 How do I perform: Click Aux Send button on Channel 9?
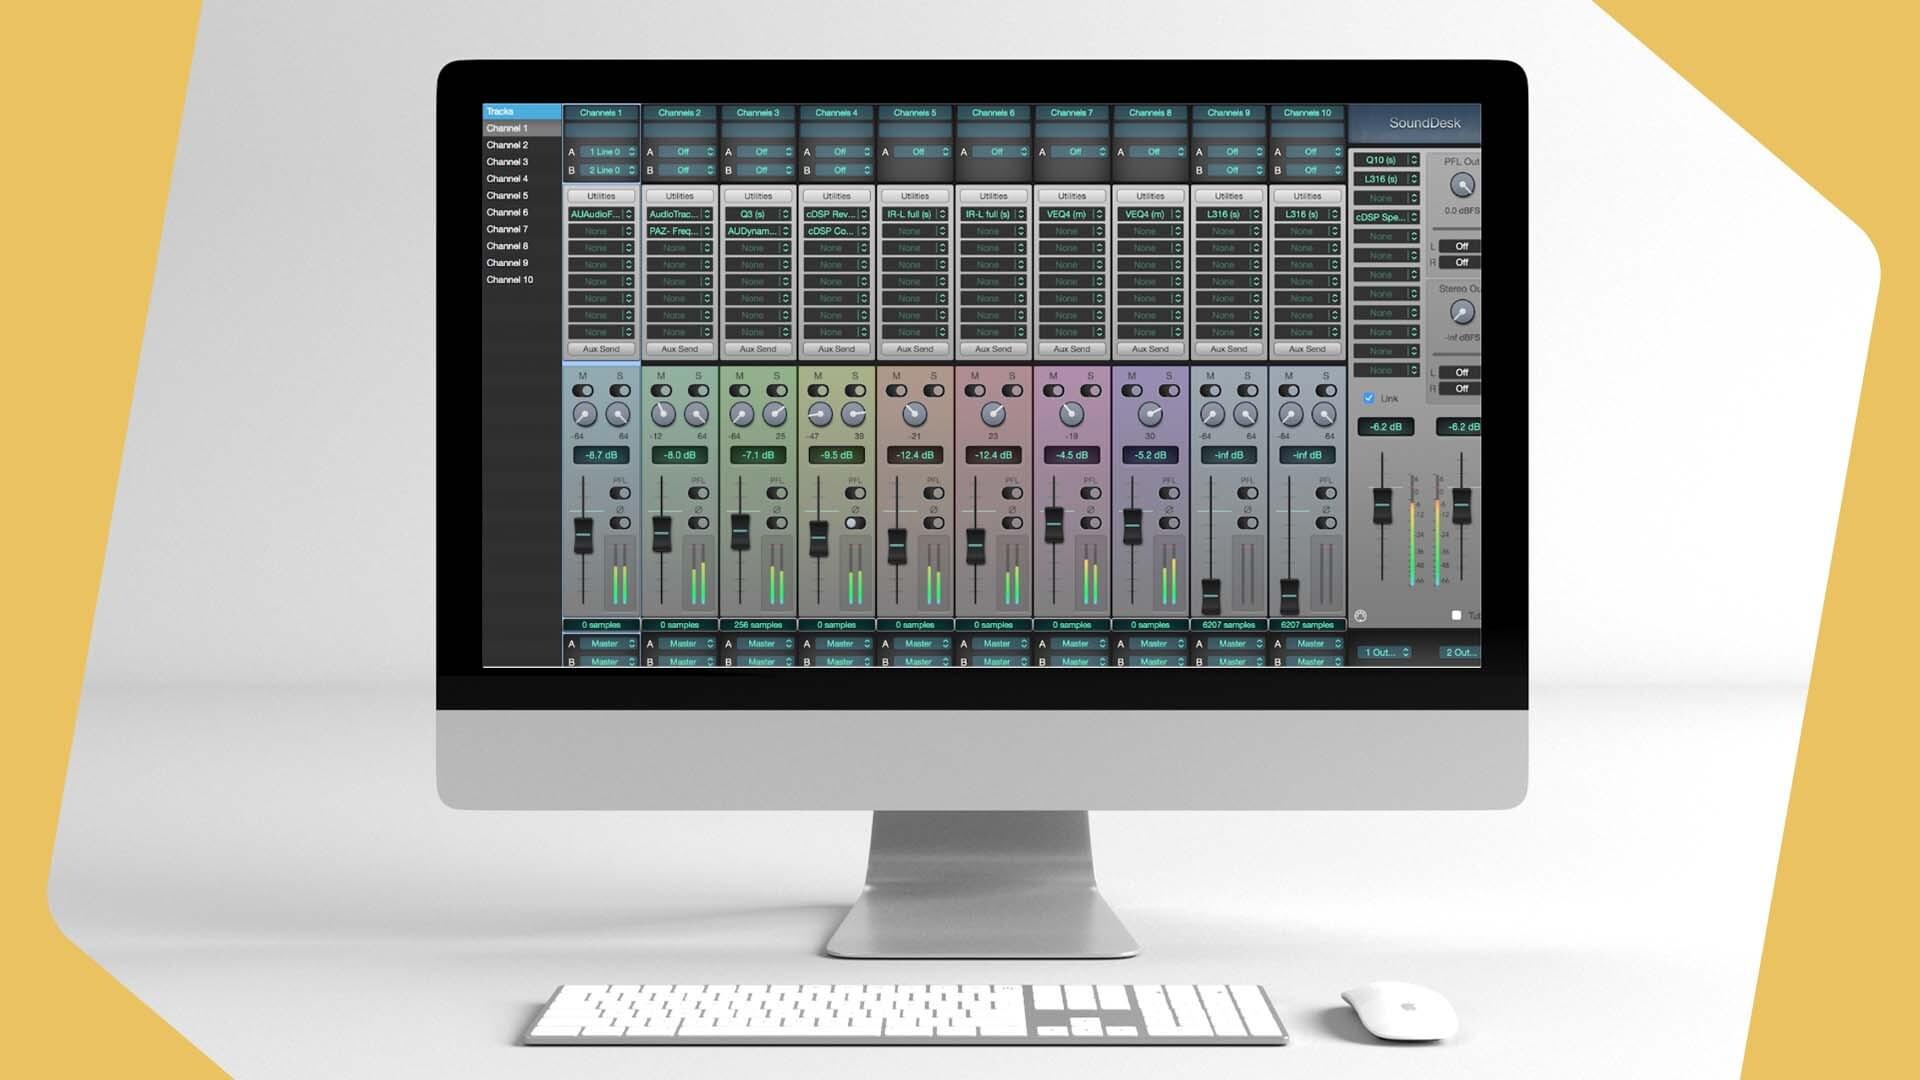[1228, 349]
